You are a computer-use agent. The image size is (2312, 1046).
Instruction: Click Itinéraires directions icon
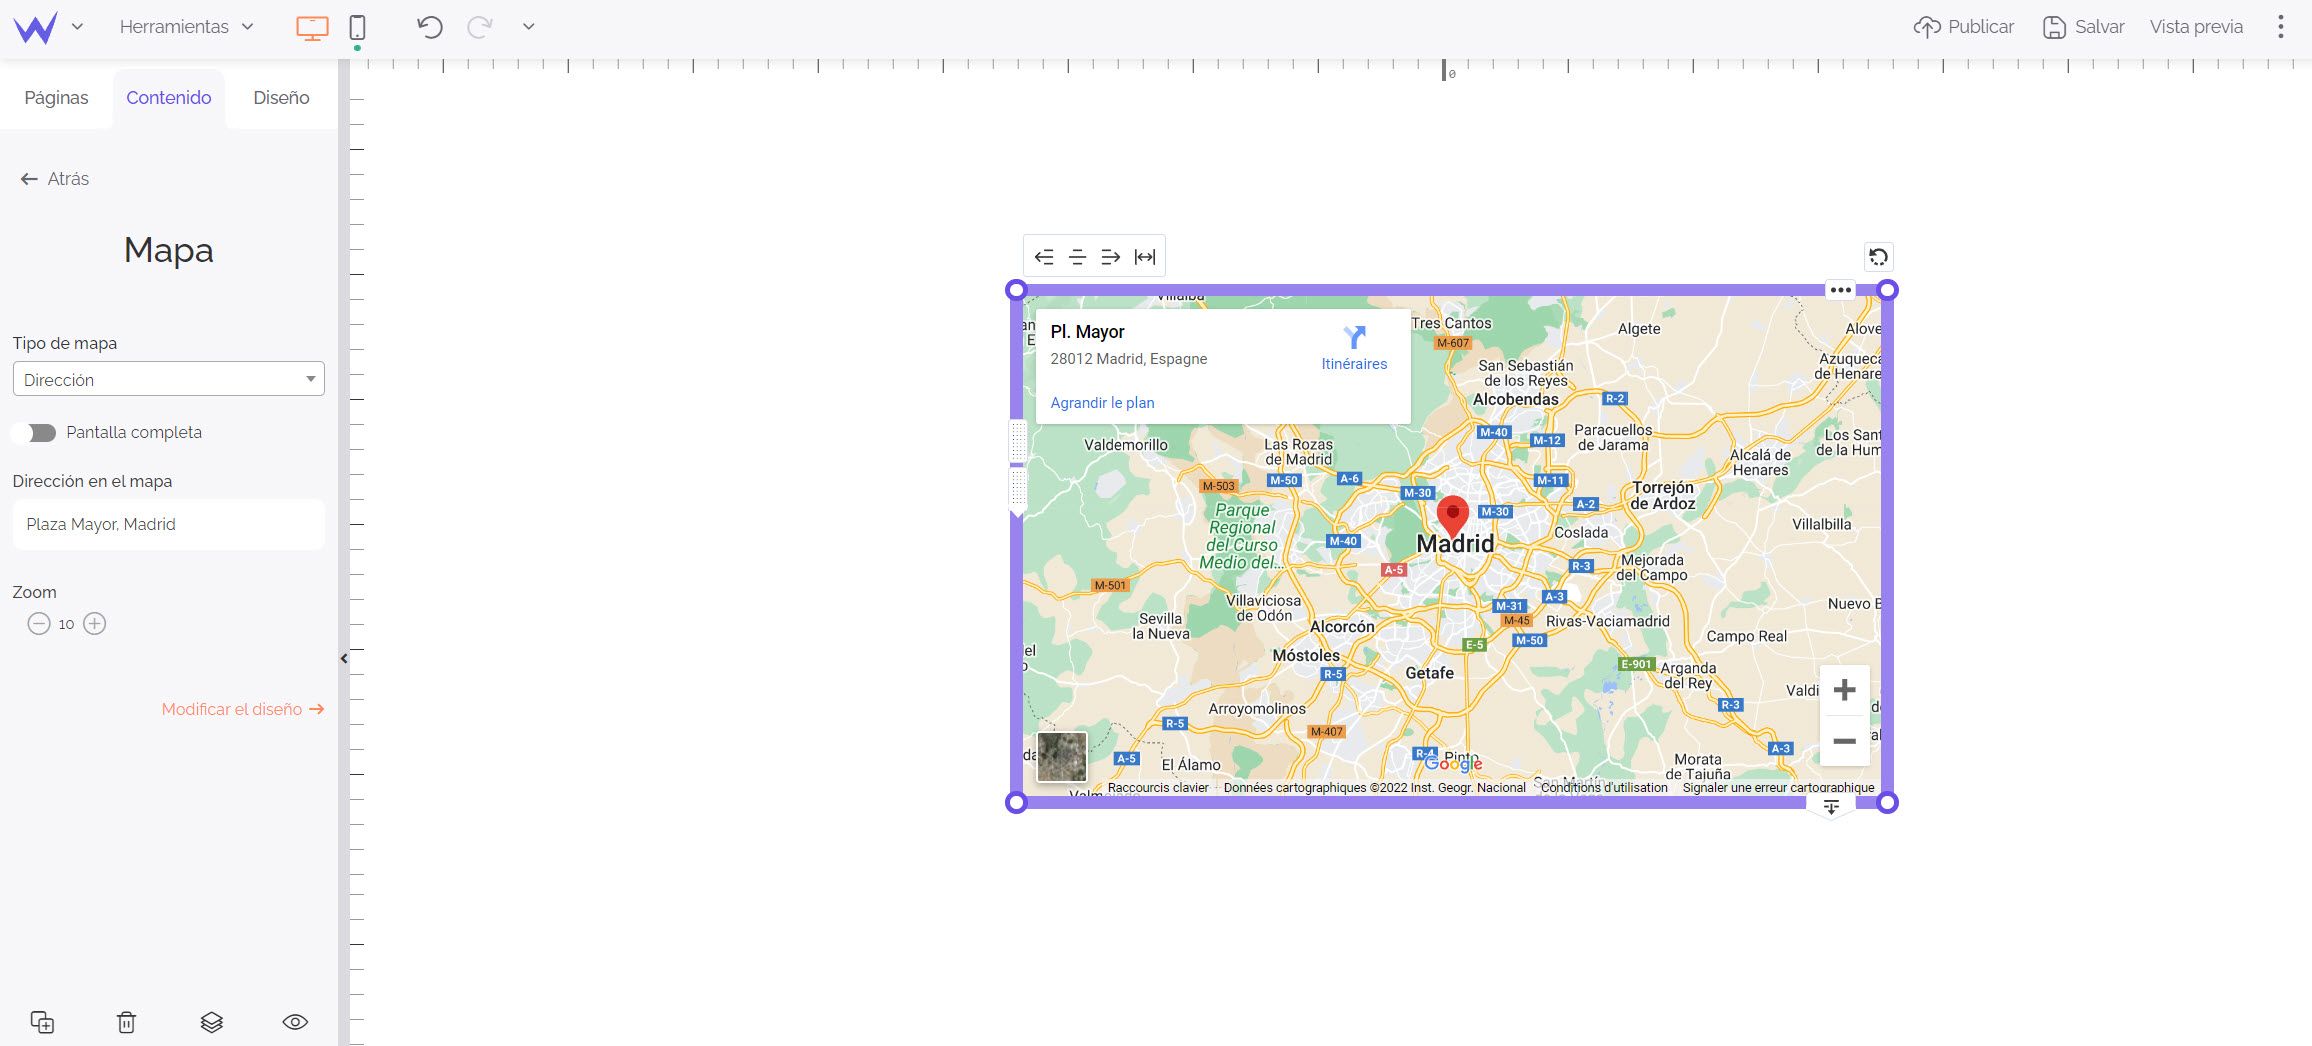(x=1354, y=347)
